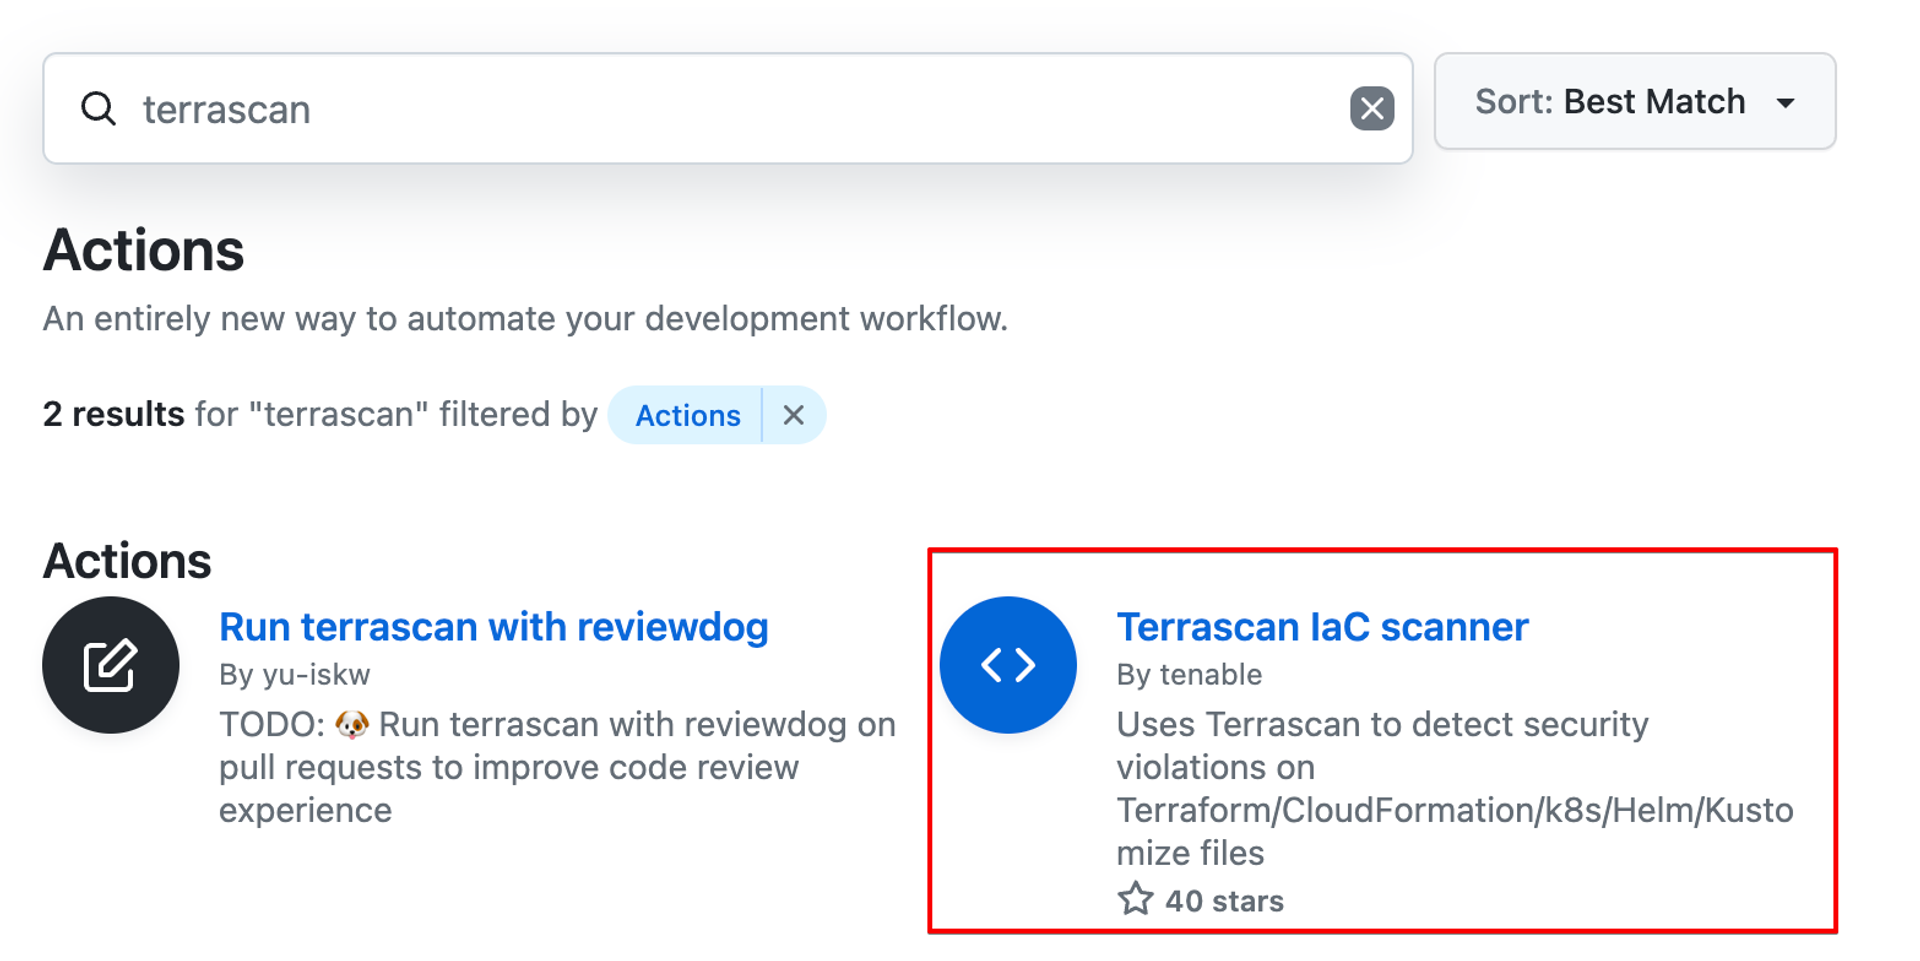The width and height of the screenshot is (1920, 961).
Task: Click the large Actions page heading
Action: pyautogui.click(x=143, y=250)
